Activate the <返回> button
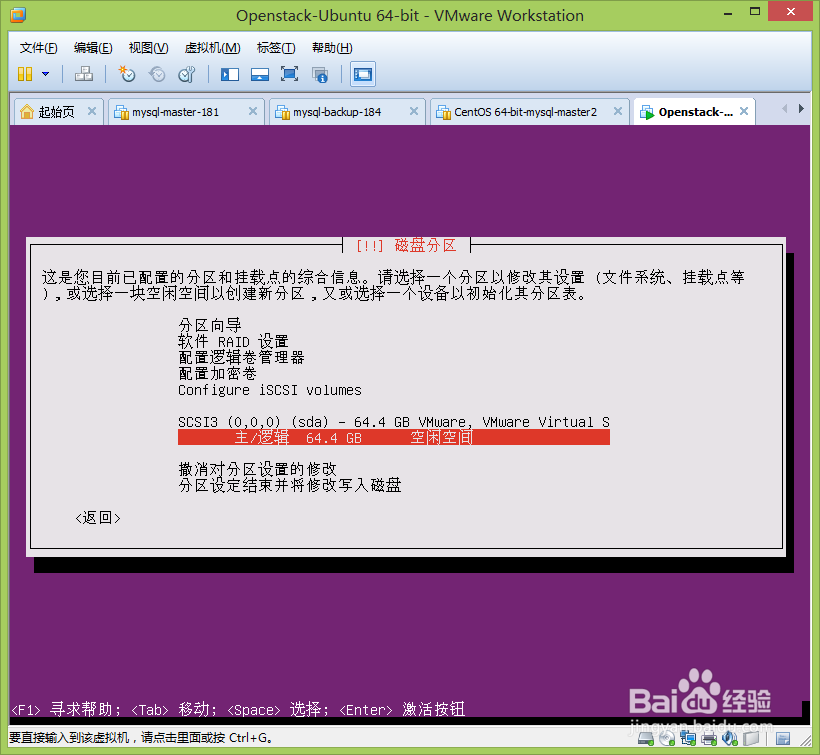The width and height of the screenshot is (820, 755). point(97,518)
